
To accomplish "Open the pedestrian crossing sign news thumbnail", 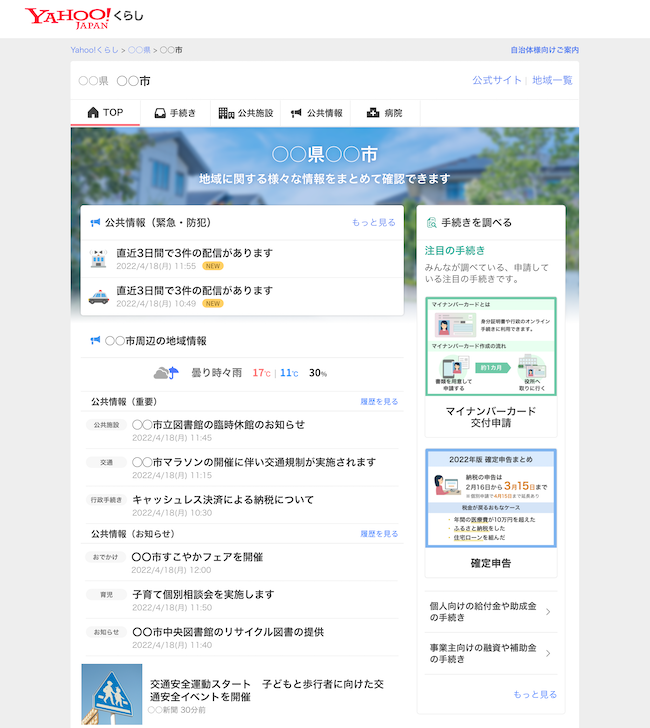I will coord(112,694).
